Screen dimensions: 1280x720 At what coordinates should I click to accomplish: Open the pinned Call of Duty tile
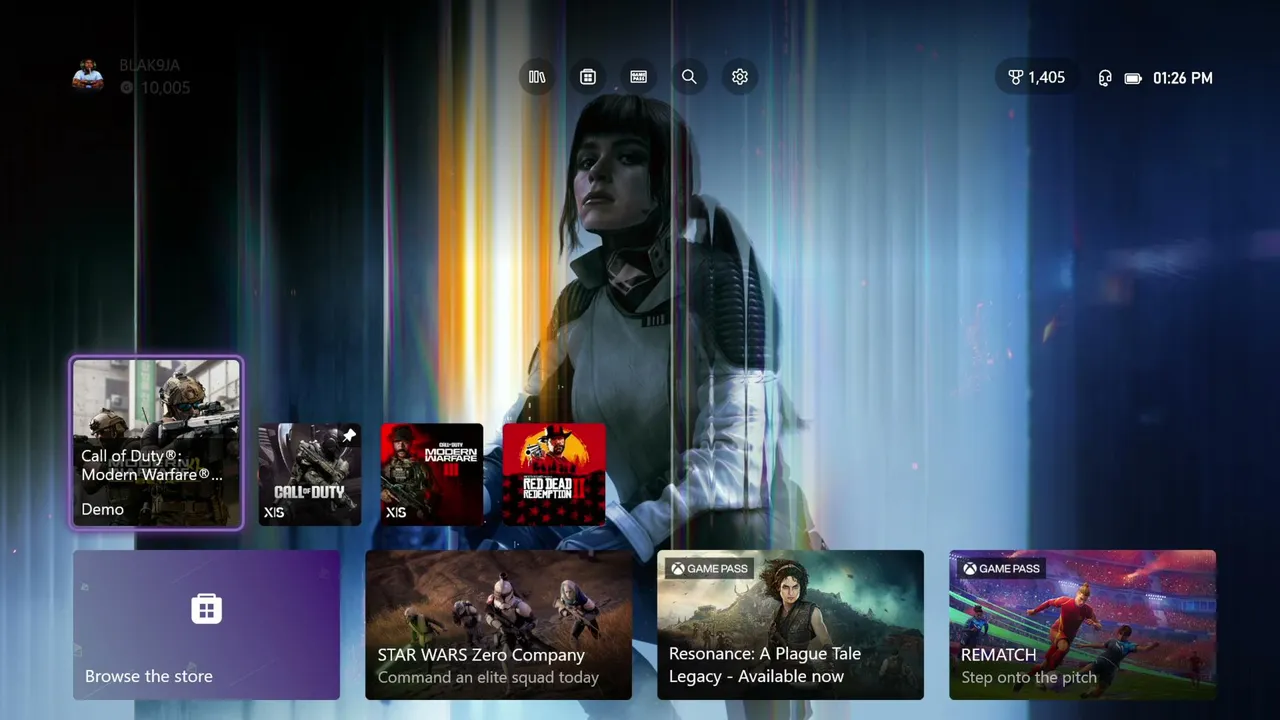(x=310, y=474)
